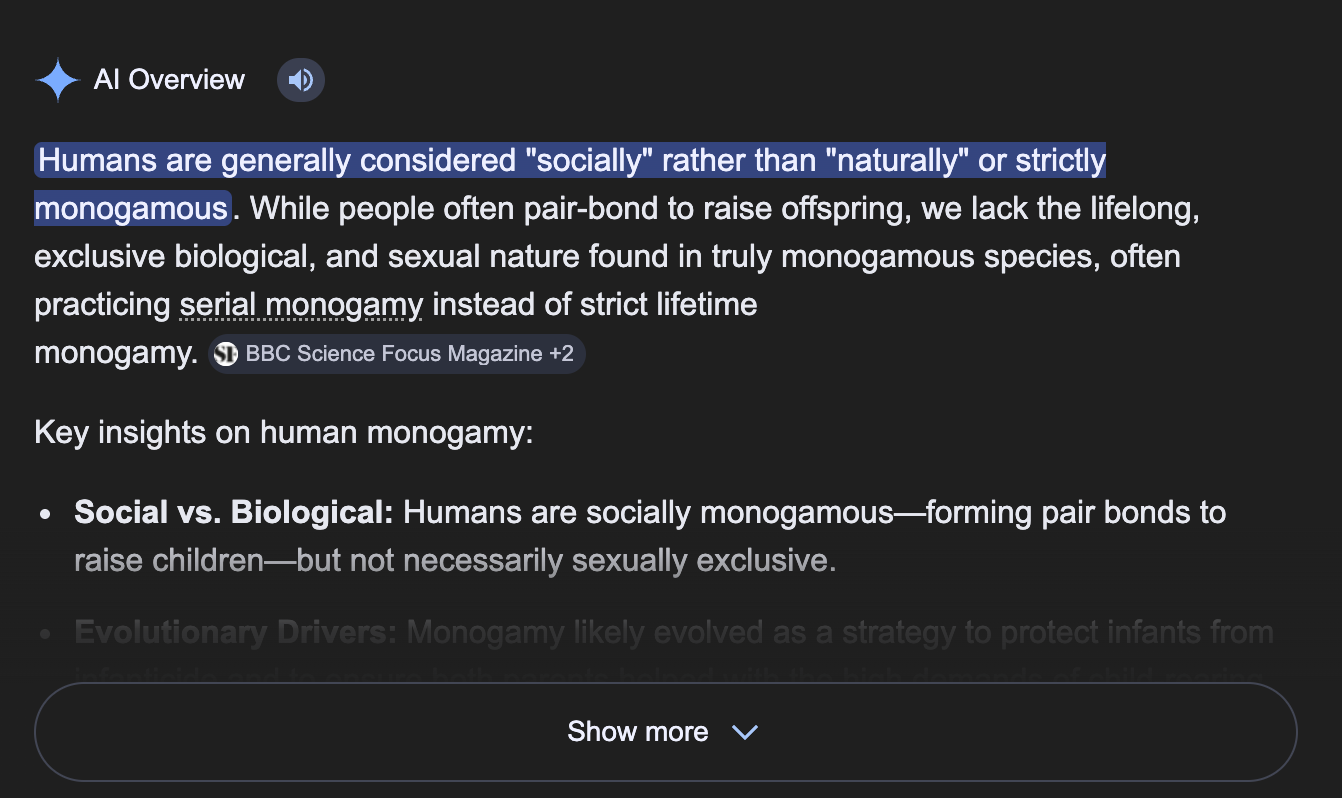Click the bullet dot before Social vs. Biological
1342x798 pixels.
pyautogui.click(x=45, y=514)
